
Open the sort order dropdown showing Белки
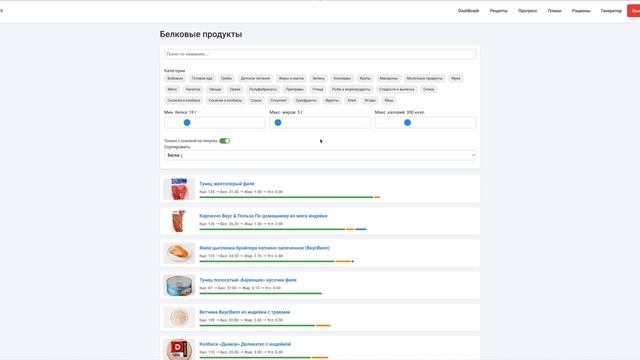click(x=320, y=155)
